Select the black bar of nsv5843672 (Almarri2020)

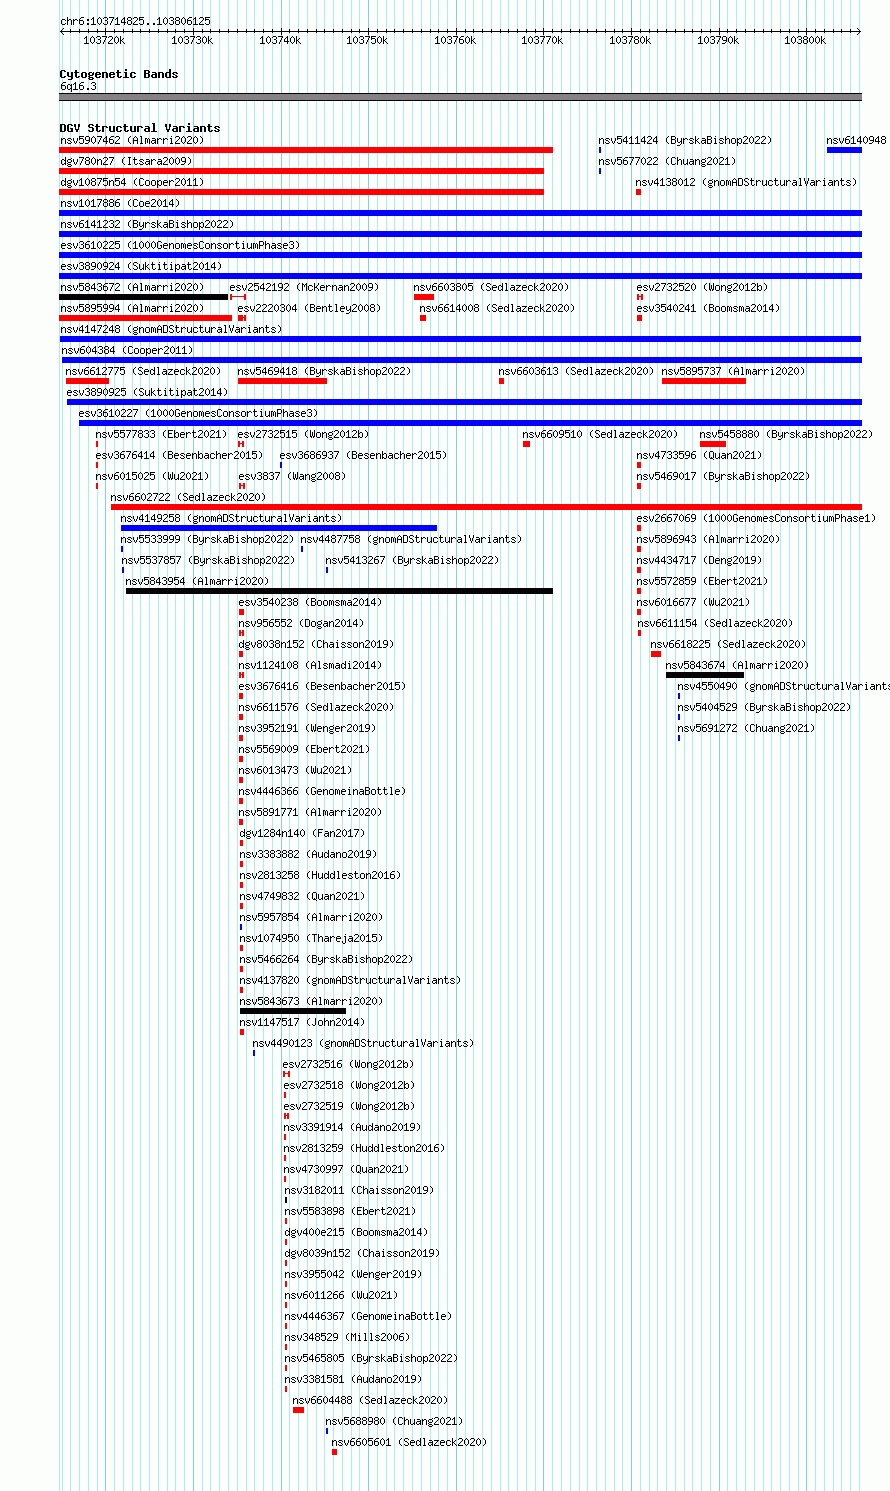click(144, 297)
